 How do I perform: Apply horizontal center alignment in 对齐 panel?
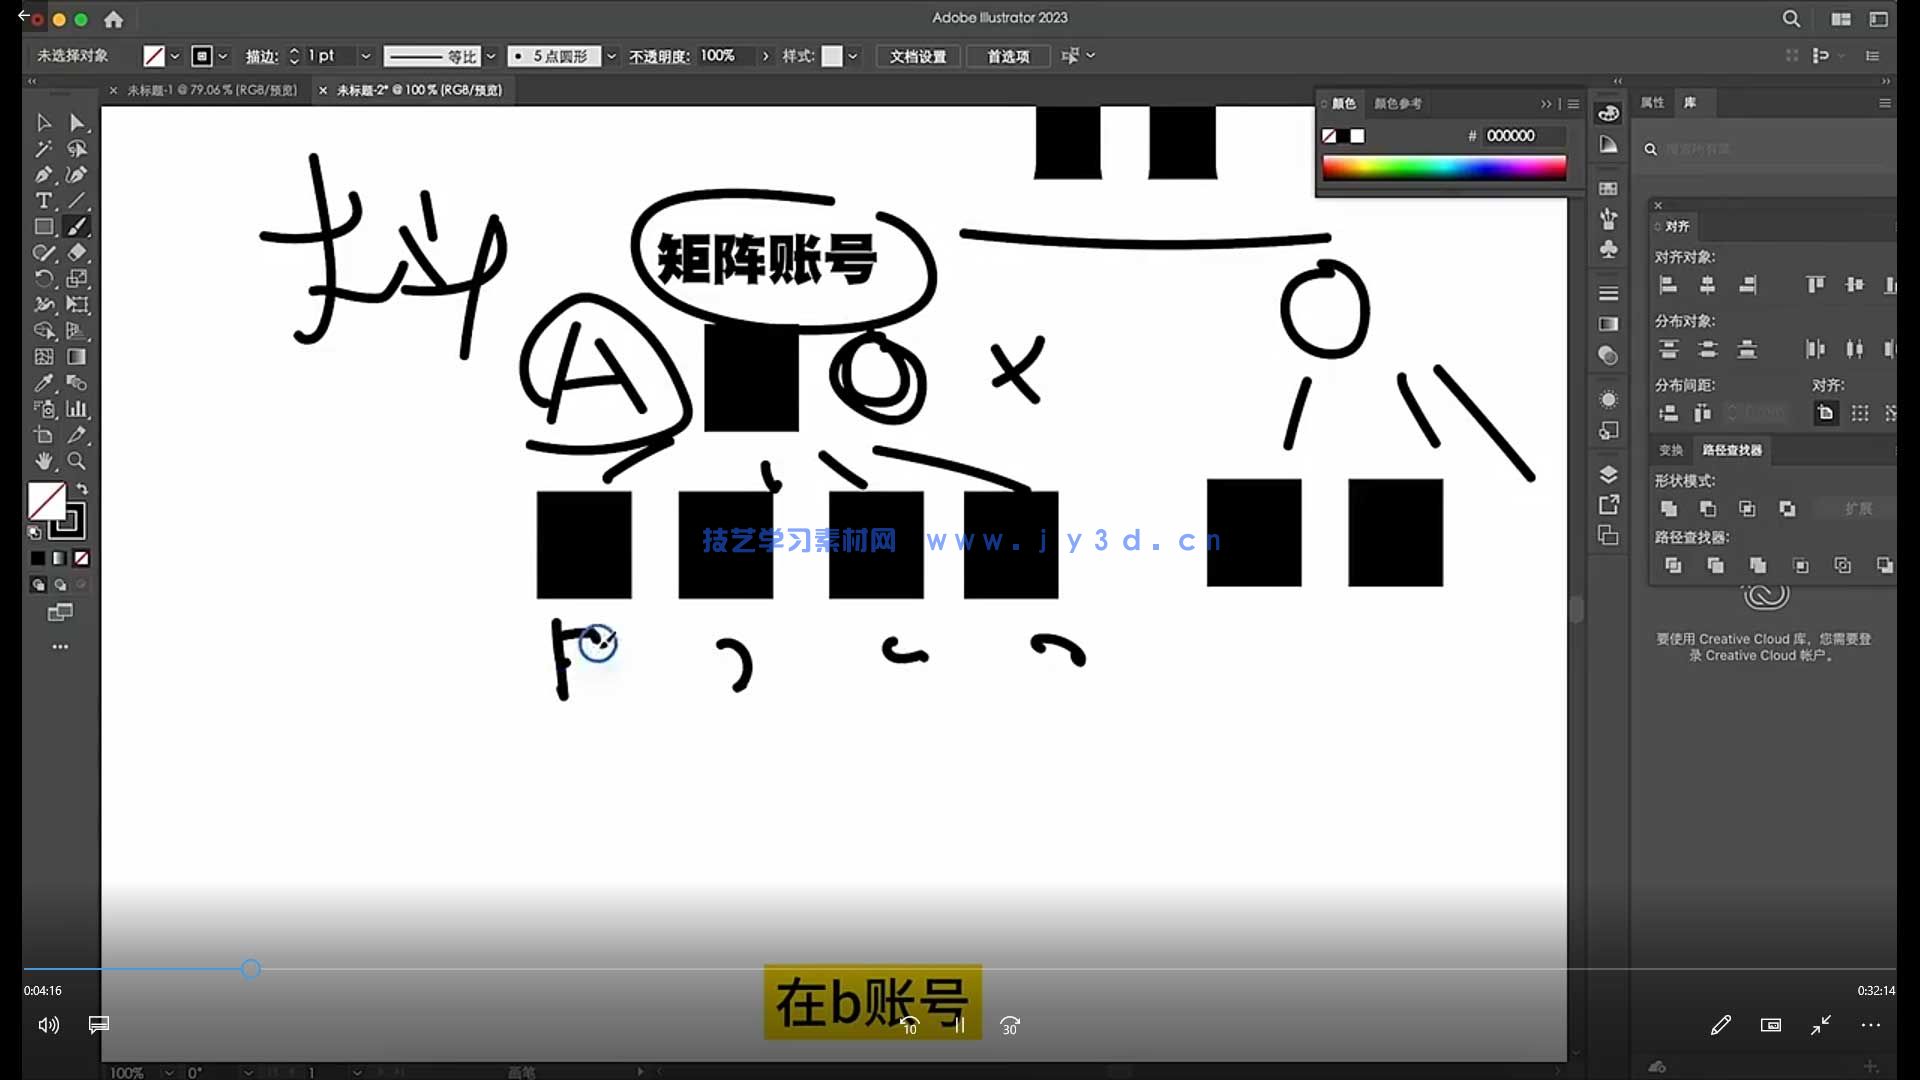click(1708, 284)
